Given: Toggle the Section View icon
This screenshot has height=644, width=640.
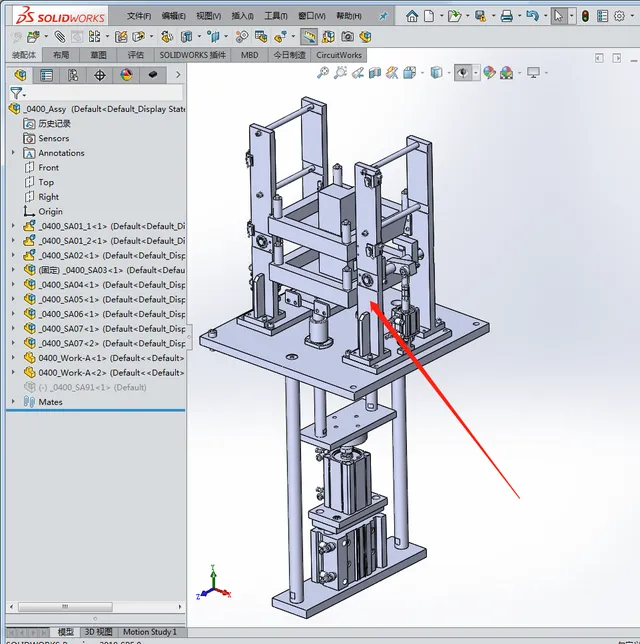Looking at the screenshot, I should (375, 73).
